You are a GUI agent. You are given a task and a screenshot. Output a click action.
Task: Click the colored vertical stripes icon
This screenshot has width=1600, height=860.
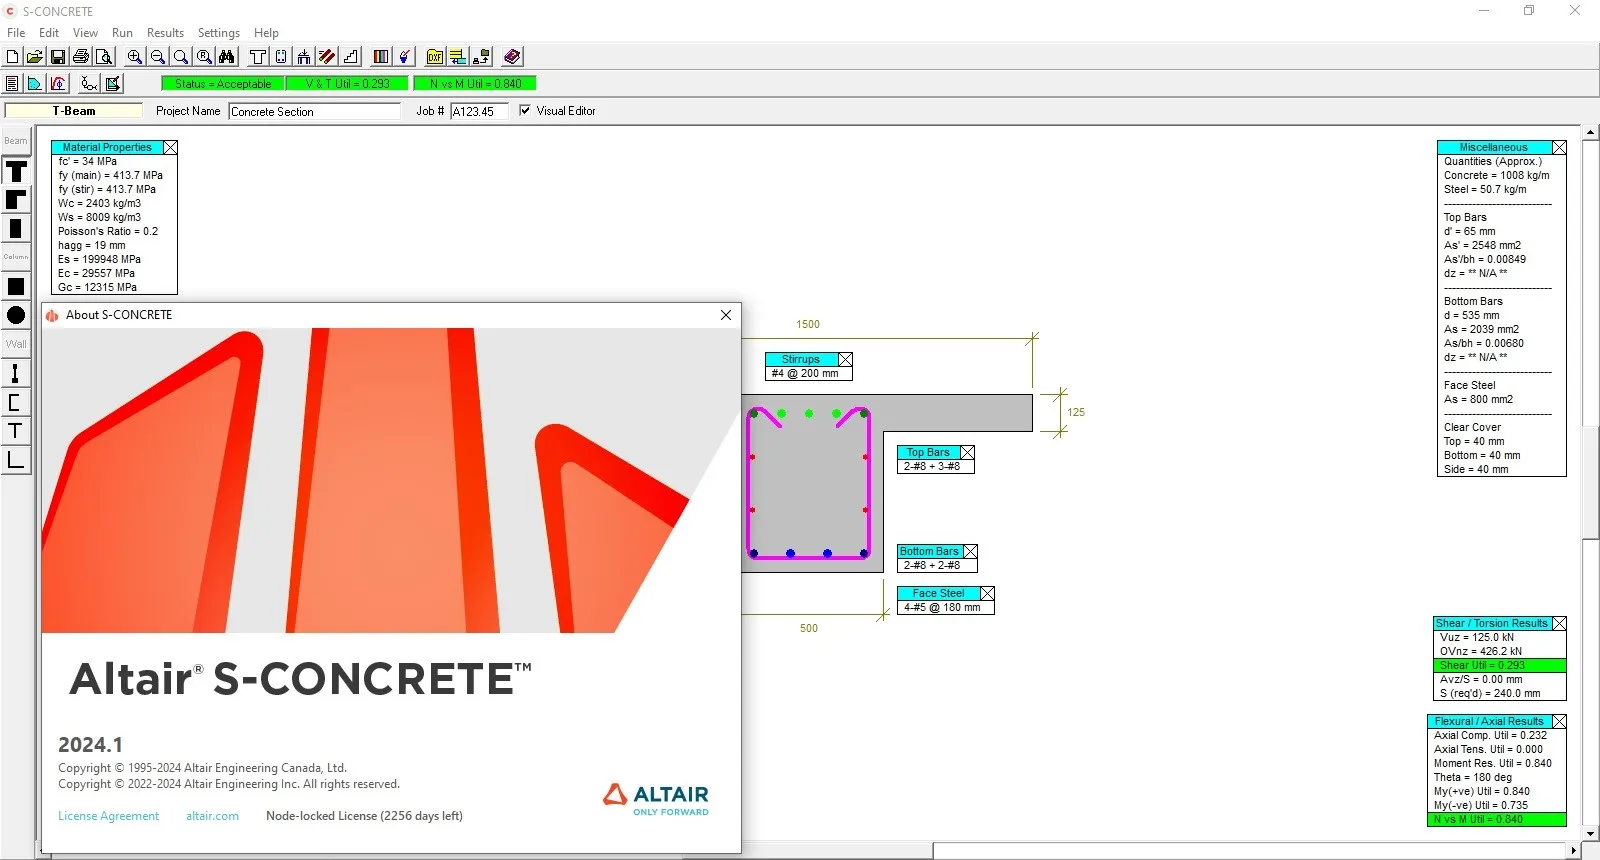coord(381,57)
